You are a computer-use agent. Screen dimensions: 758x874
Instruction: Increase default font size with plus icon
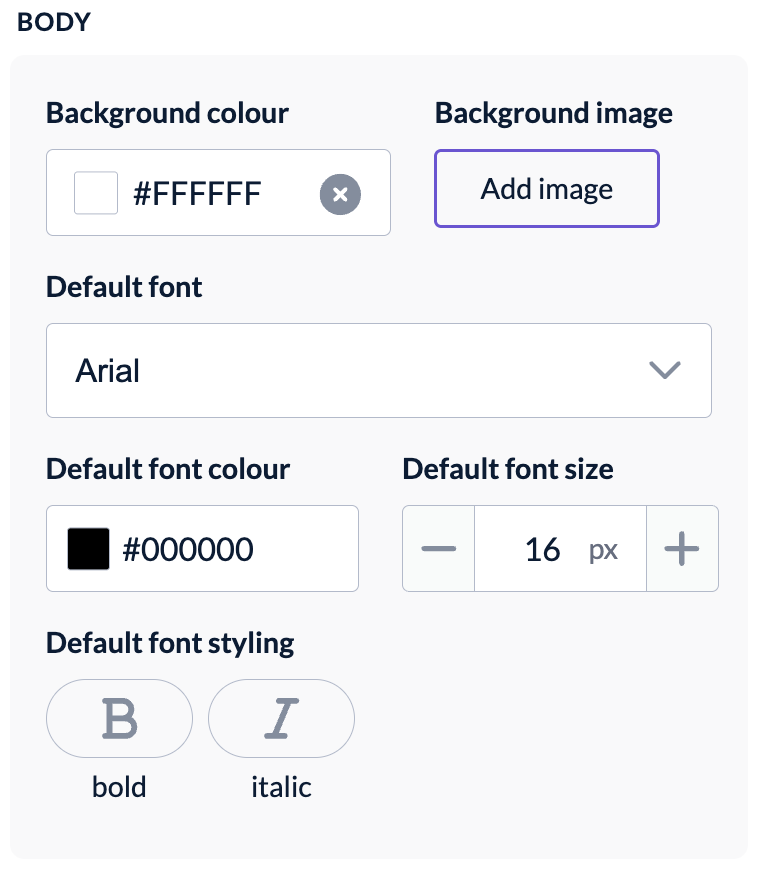[x=682, y=548]
